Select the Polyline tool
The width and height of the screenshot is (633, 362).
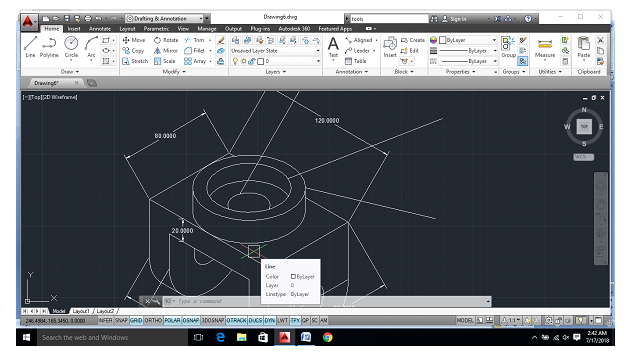[x=49, y=47]
